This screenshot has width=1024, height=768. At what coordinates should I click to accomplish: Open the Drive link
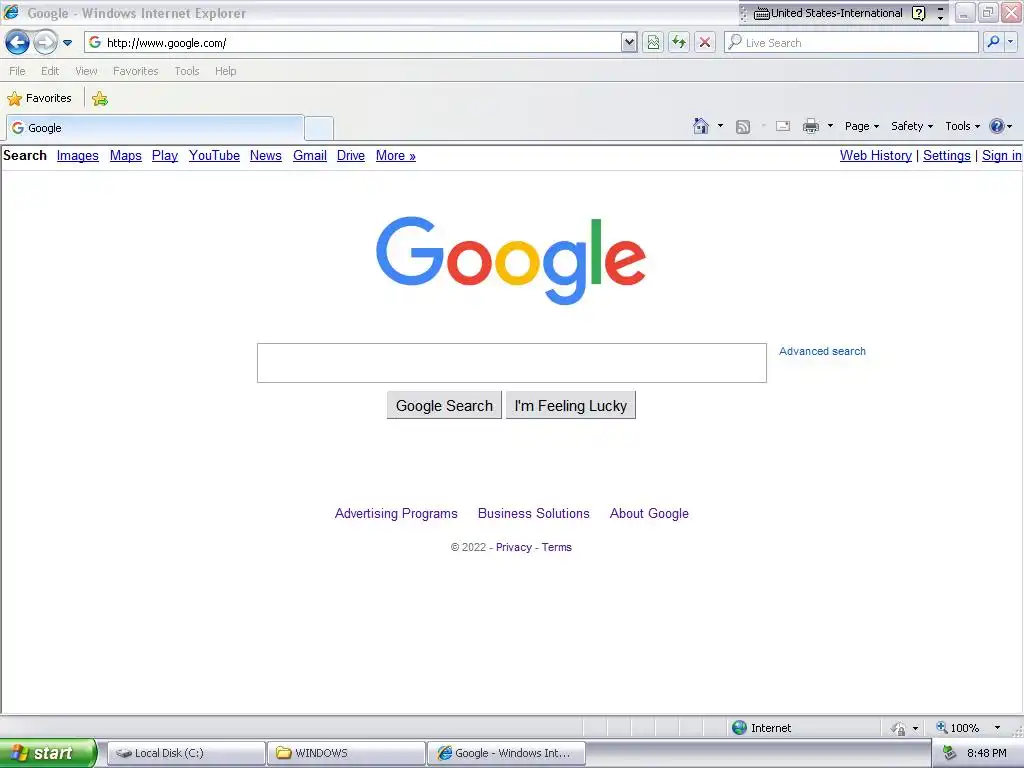pos(351,155)
